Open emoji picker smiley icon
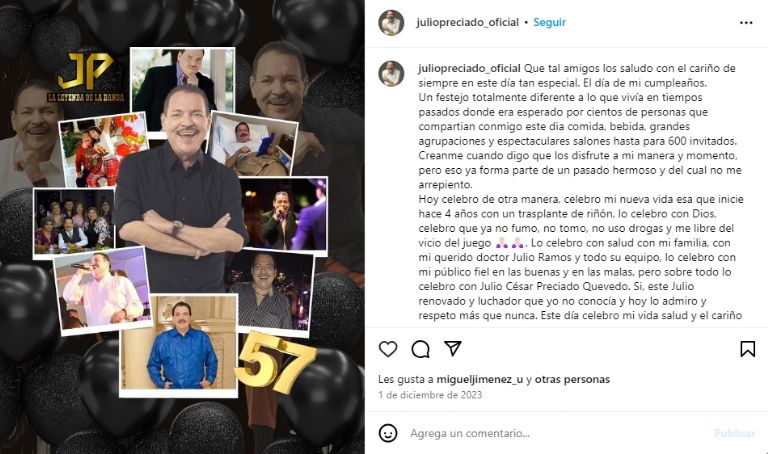 pyautogui.click(x=388, y=433)
